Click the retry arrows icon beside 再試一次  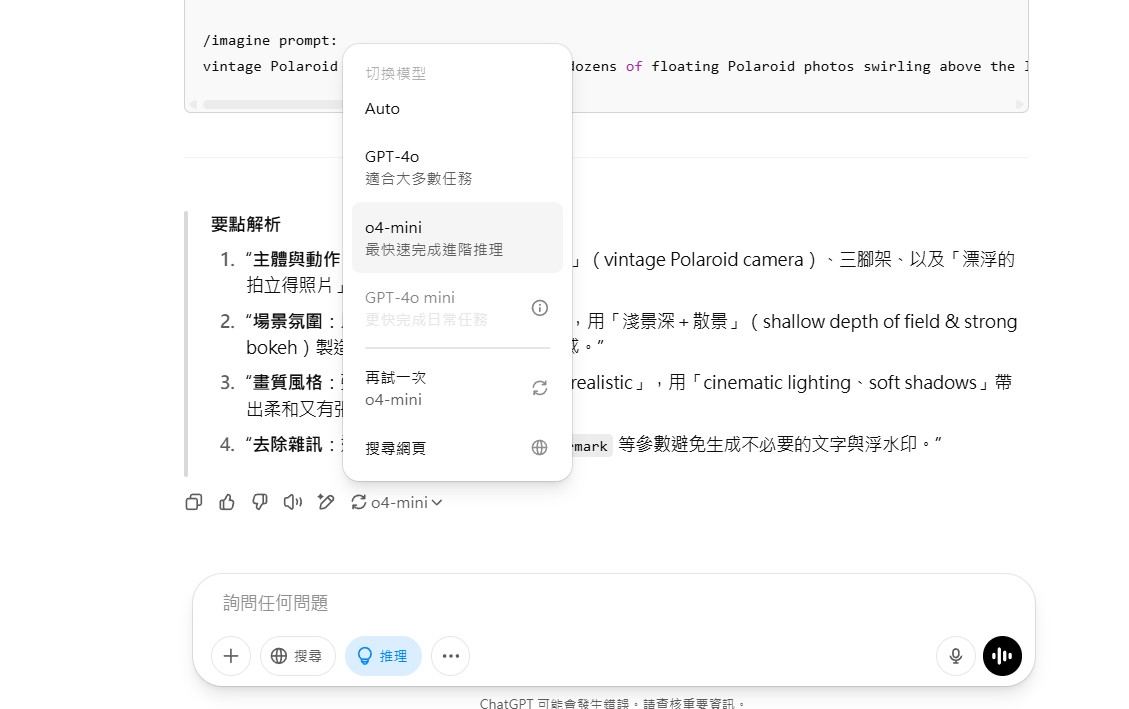(x=540, y=388)
